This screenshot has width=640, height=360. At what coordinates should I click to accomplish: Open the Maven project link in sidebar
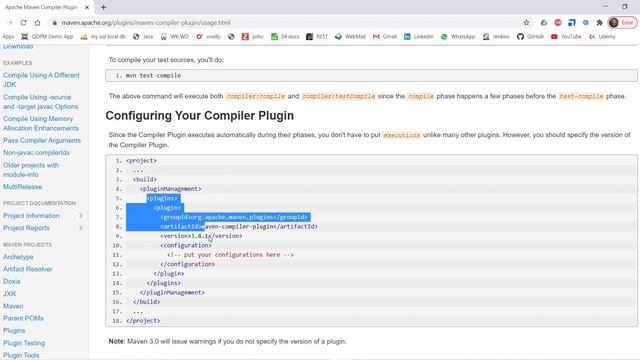pyautogui.click(x=13, y=306)
